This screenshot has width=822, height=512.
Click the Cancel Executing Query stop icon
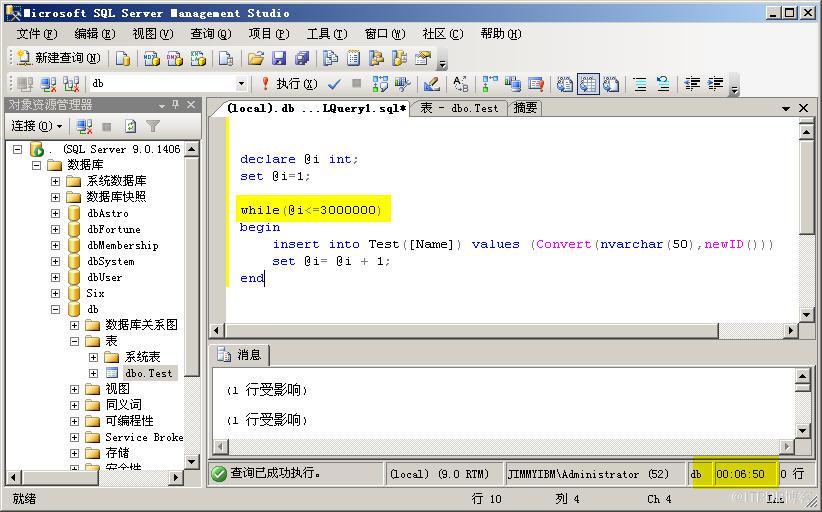pos(356,84)
